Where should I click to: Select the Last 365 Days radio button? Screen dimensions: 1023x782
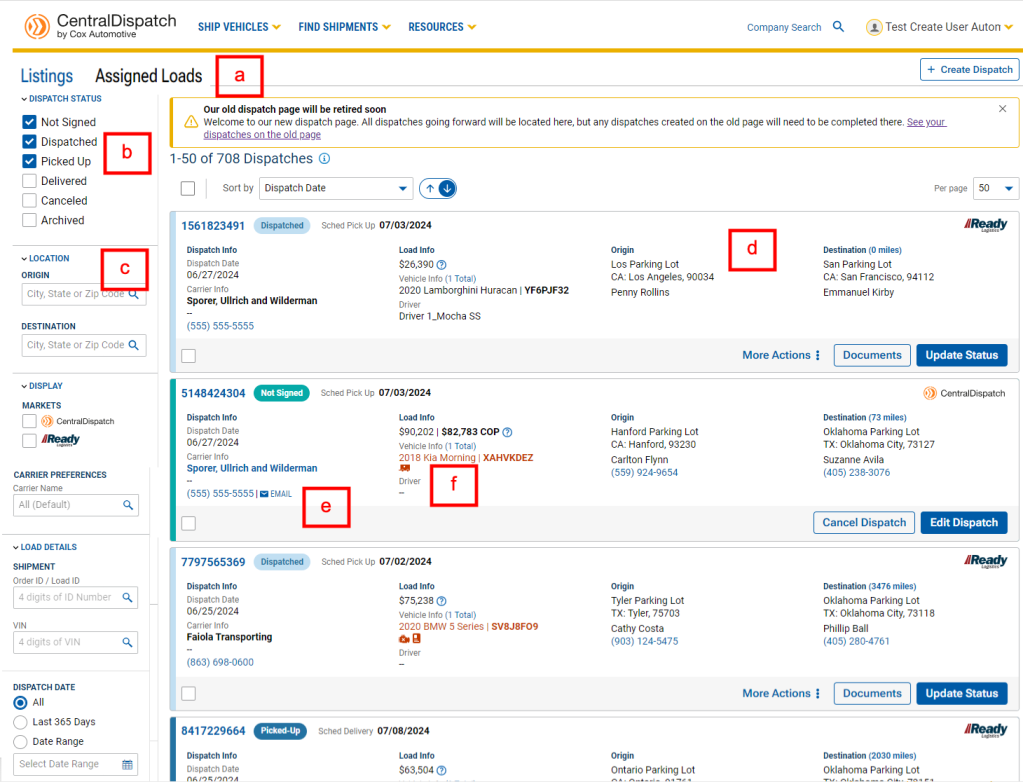20,722
